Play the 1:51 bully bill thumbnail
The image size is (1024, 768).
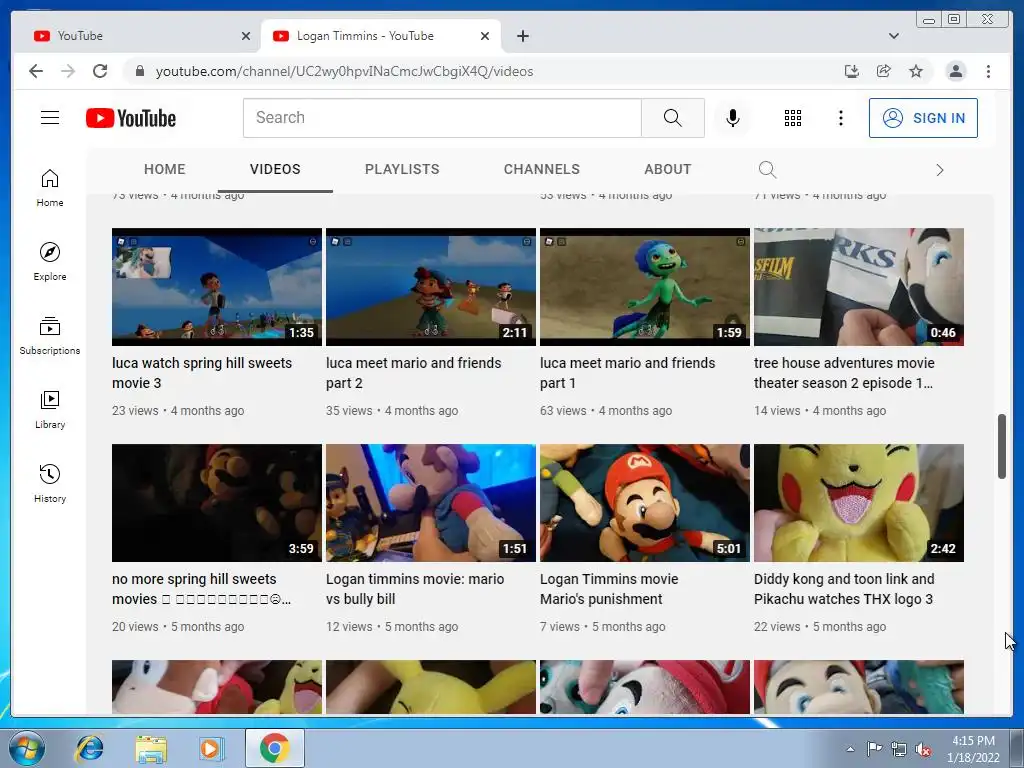coord(430,503)
